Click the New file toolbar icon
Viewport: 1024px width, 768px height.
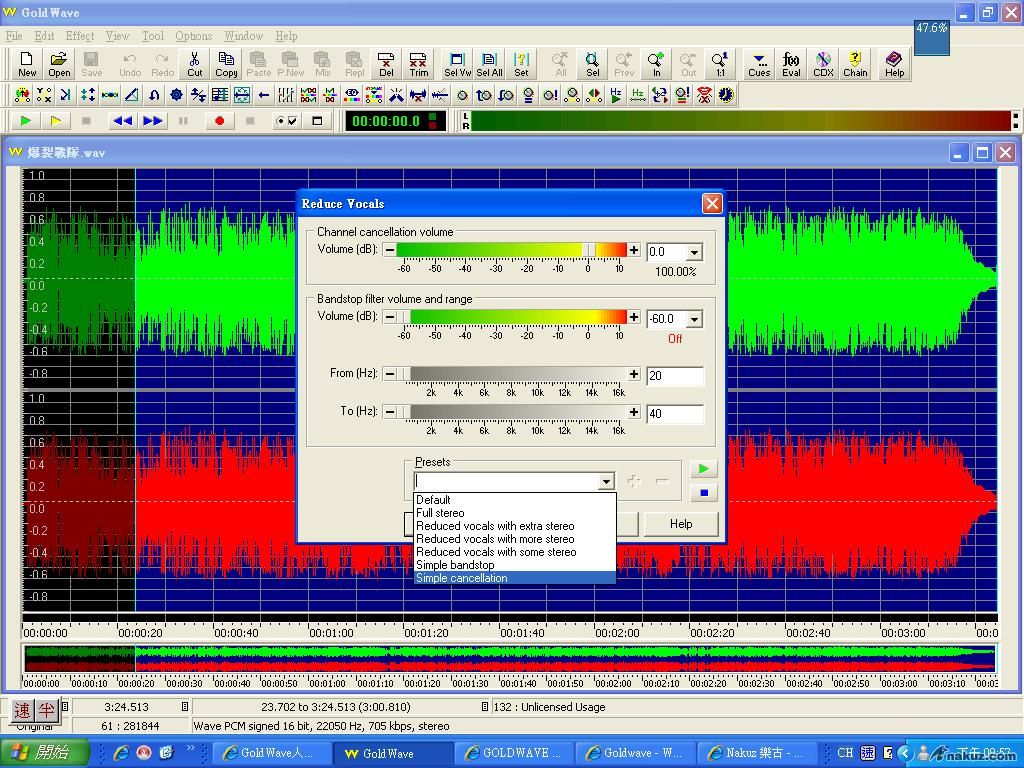tap(27, 64)
